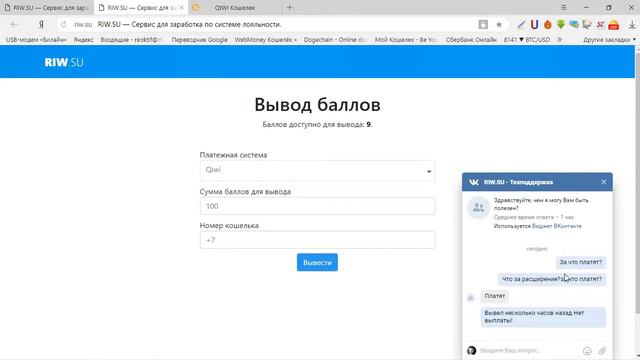The height and width of the screenshot is (360, 640).
Task: Open the browser hamburger menu
Action: tap(564, 7)
